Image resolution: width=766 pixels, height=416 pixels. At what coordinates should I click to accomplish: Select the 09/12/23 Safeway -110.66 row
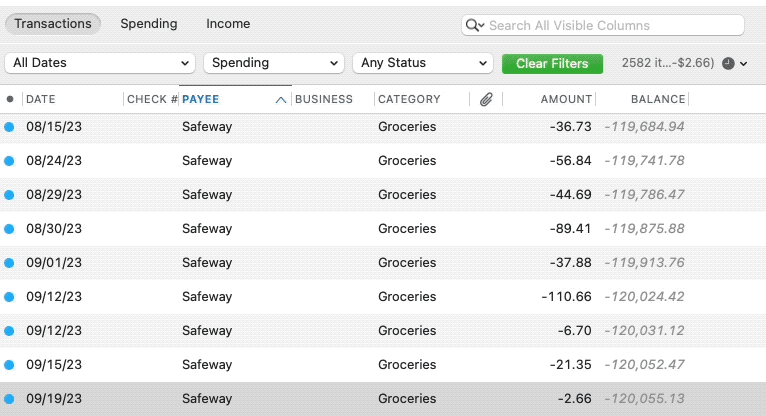[x=383, y=297]
